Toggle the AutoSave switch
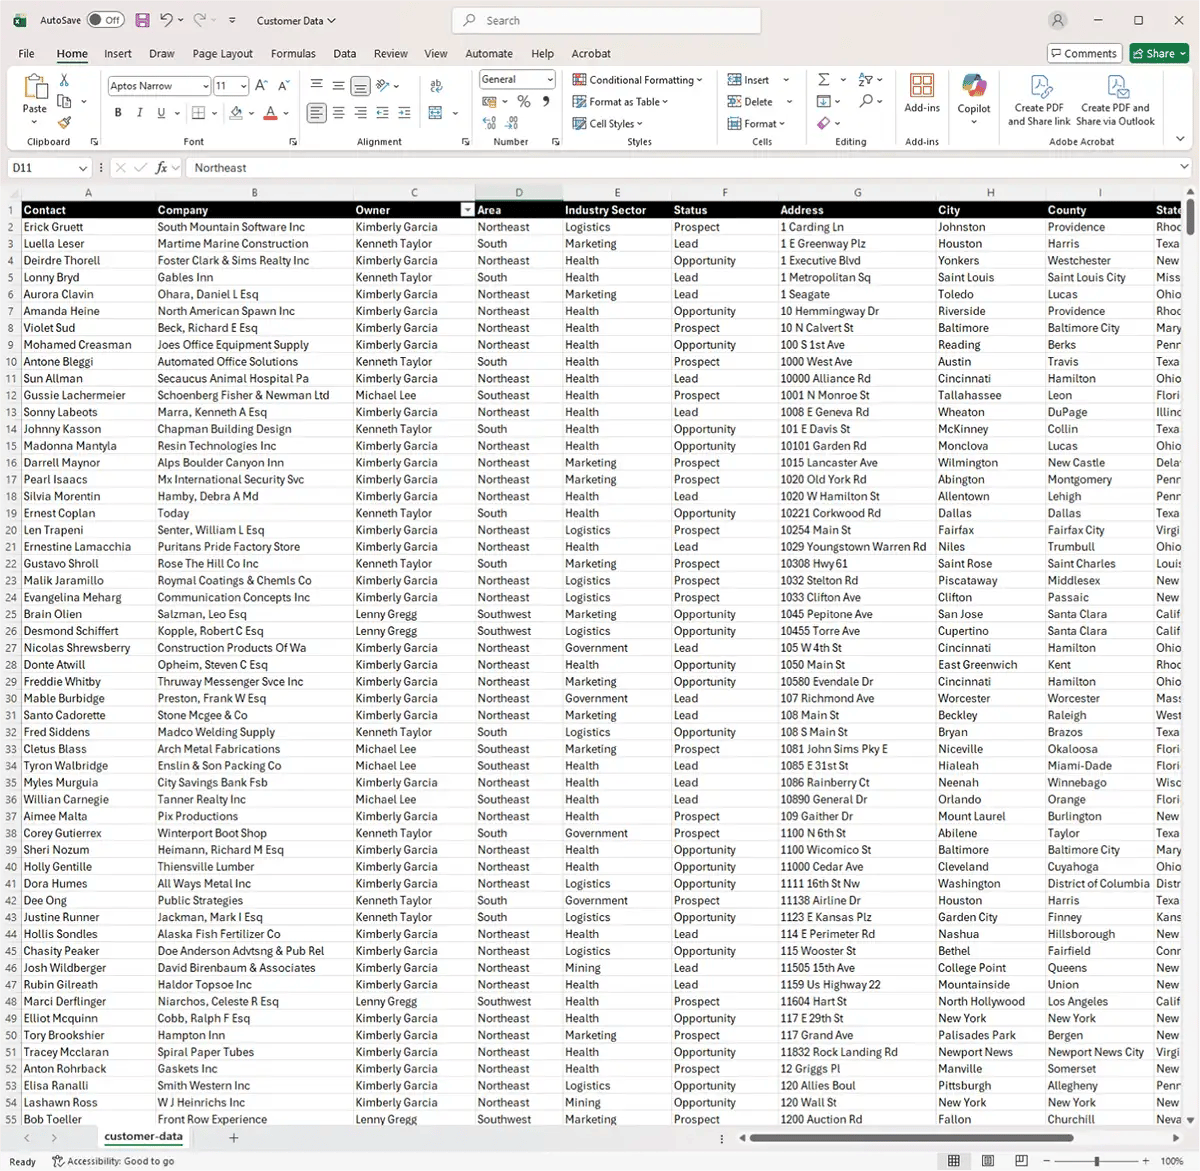1200x1171 pixels. click(x=105, y=20)
